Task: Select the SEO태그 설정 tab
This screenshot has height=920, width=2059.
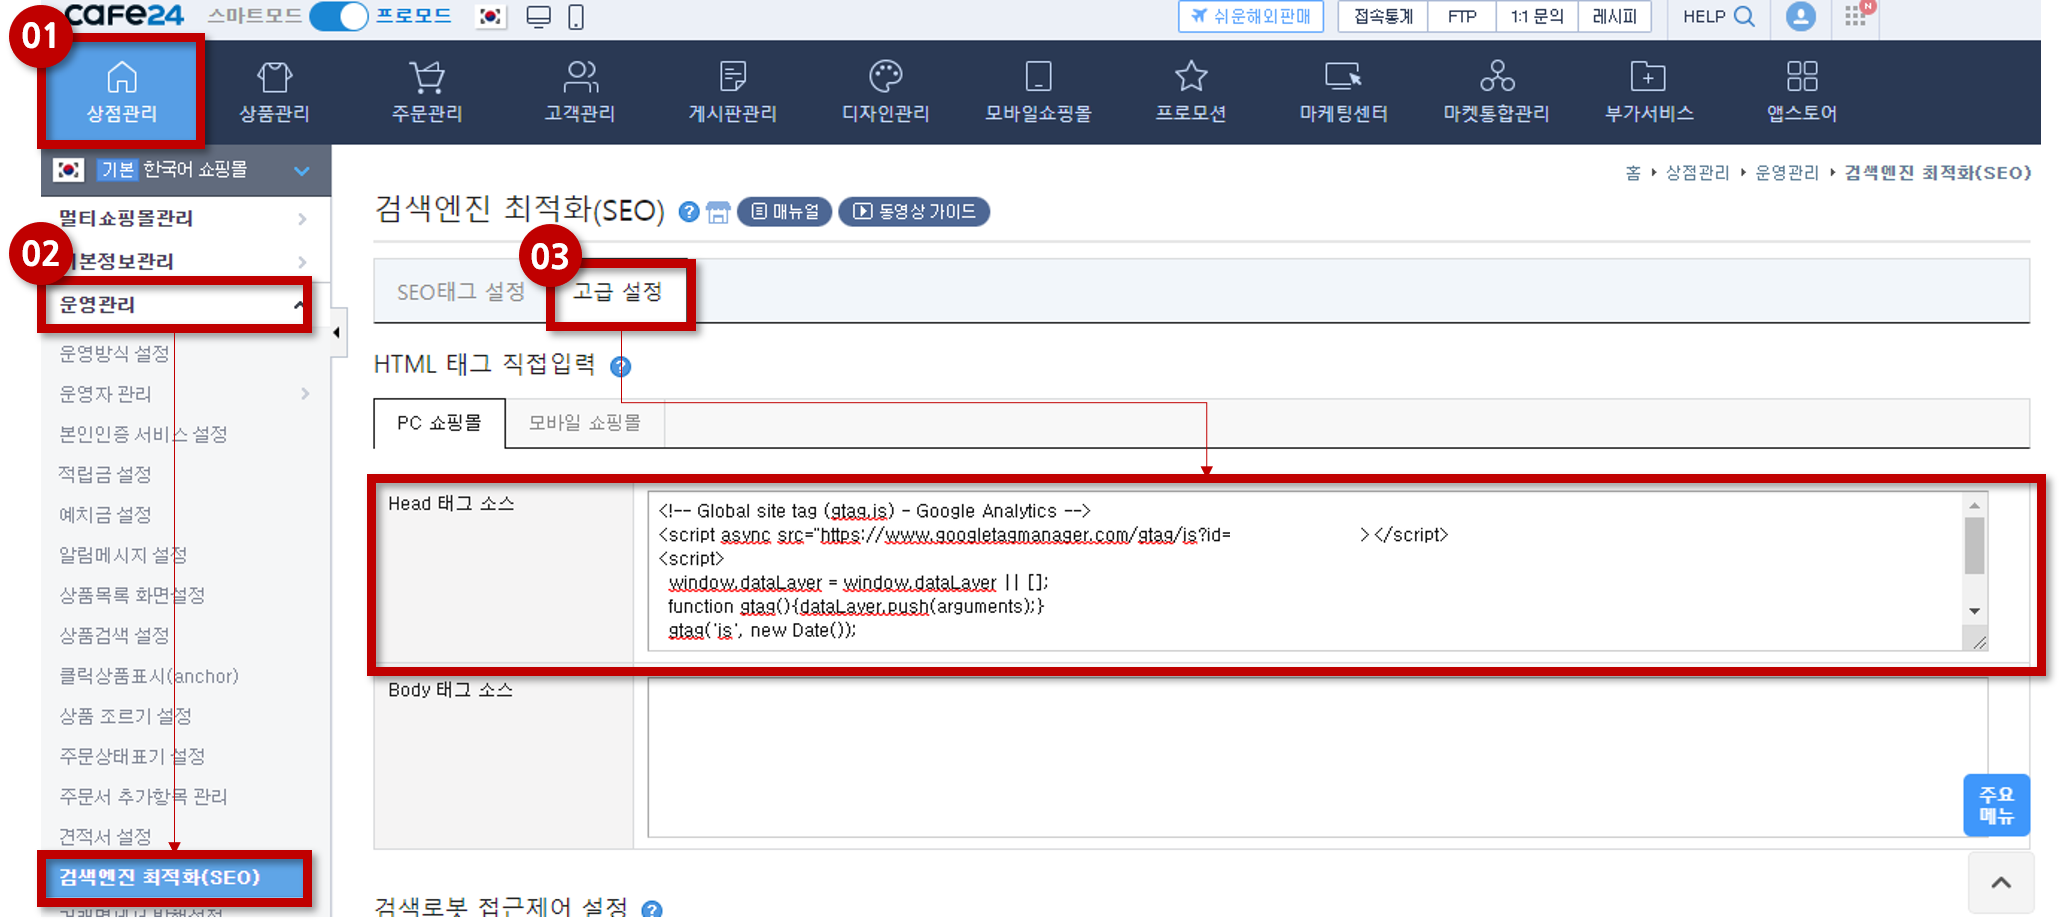Action: [x=461, y=292]
